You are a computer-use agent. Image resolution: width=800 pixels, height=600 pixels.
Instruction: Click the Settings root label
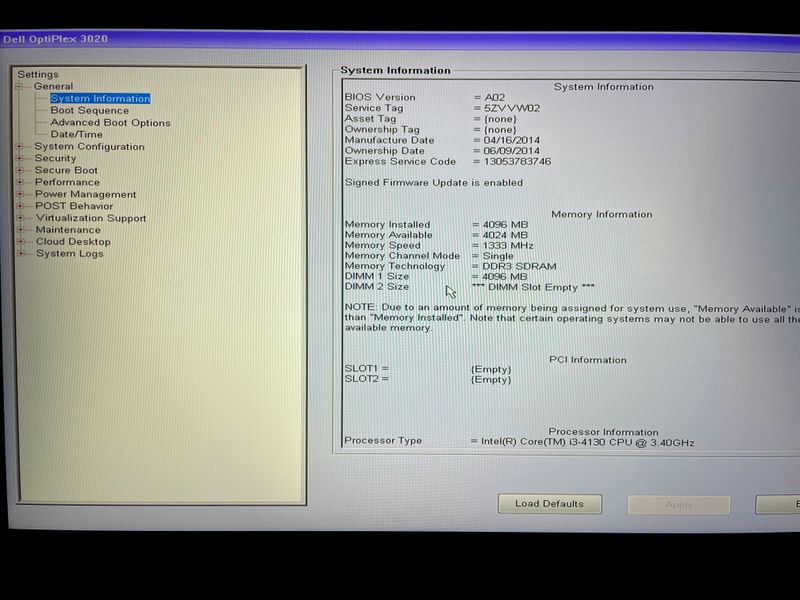click(38, 74)
